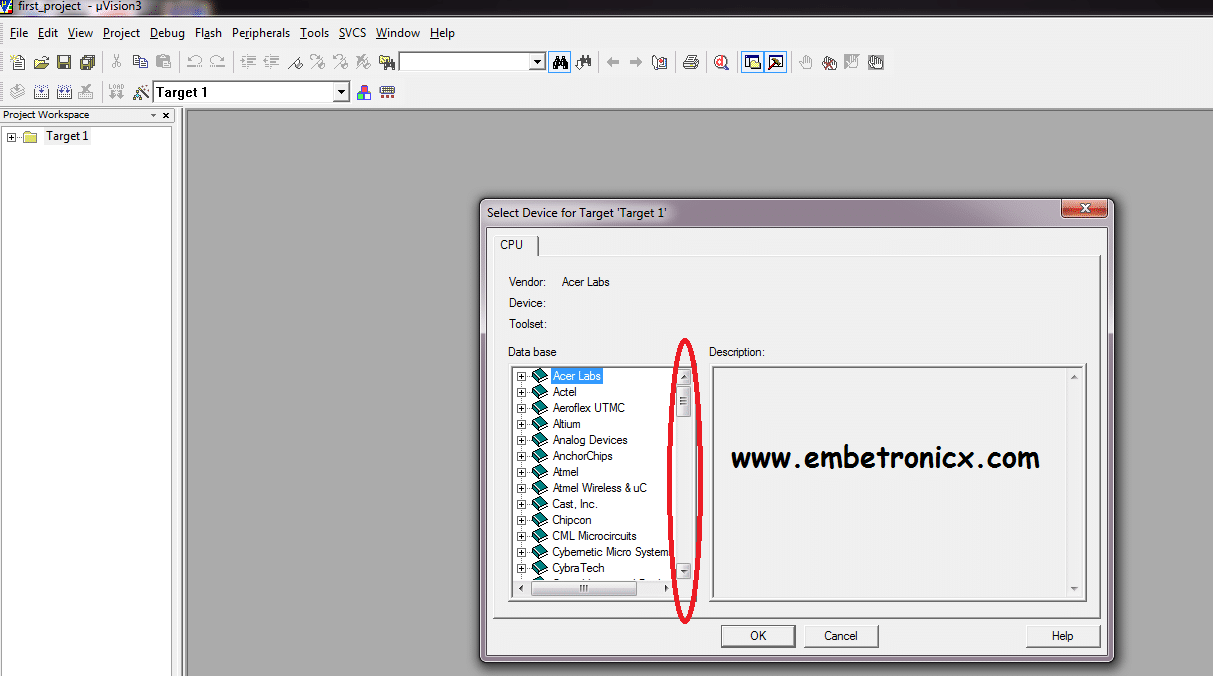Open Options for Target wand icon
This screenshot has width=1213, height=676.
[x=140, y=92]
